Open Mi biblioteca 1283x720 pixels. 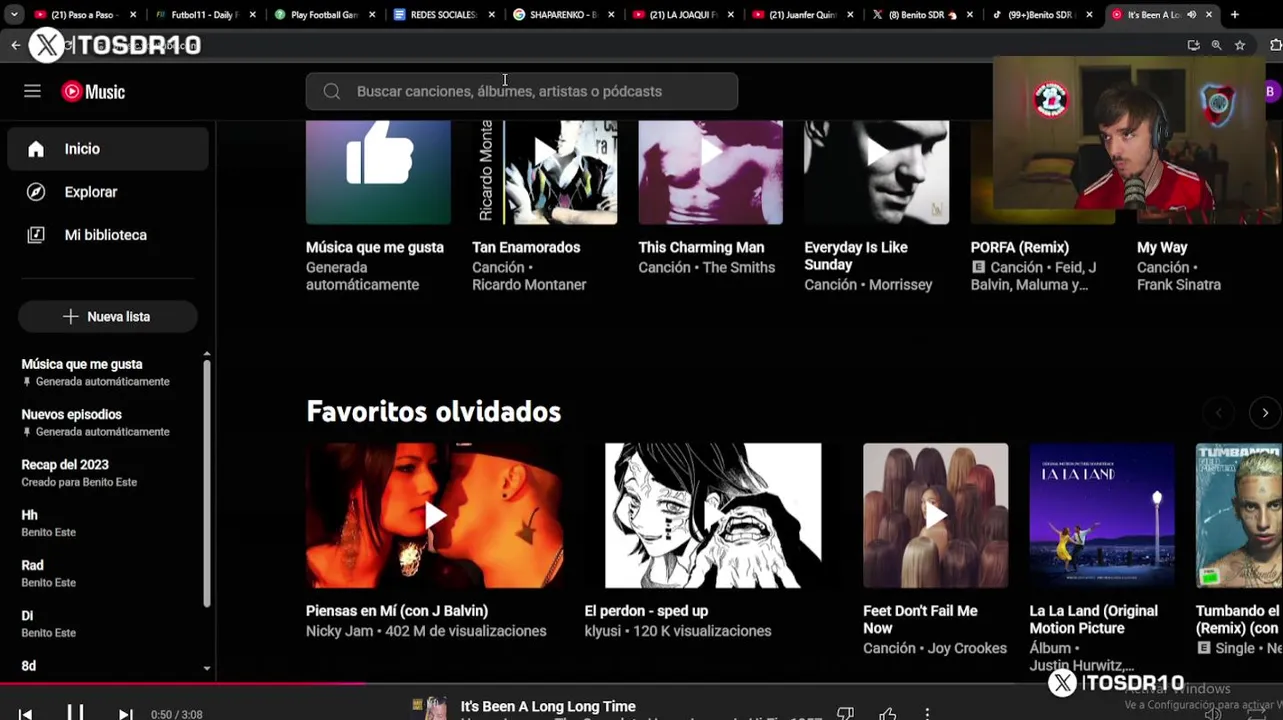coord(108,235)
